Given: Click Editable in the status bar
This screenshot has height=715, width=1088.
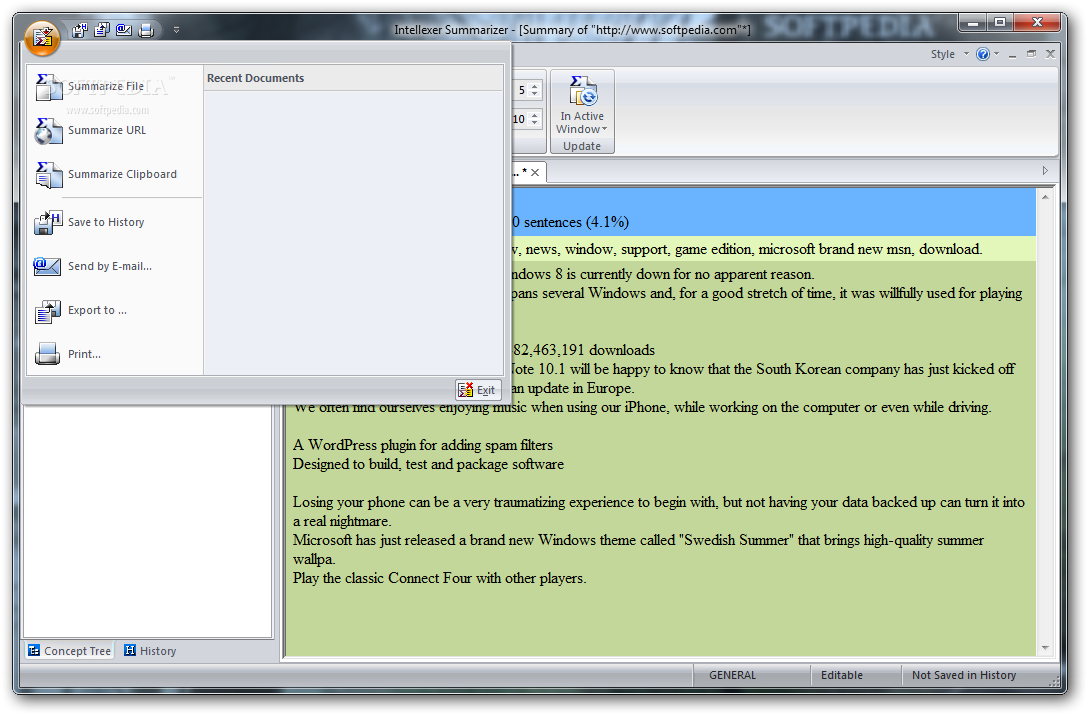Looking at the screenshot, I should pyautogui.click(x=842, y=675).
